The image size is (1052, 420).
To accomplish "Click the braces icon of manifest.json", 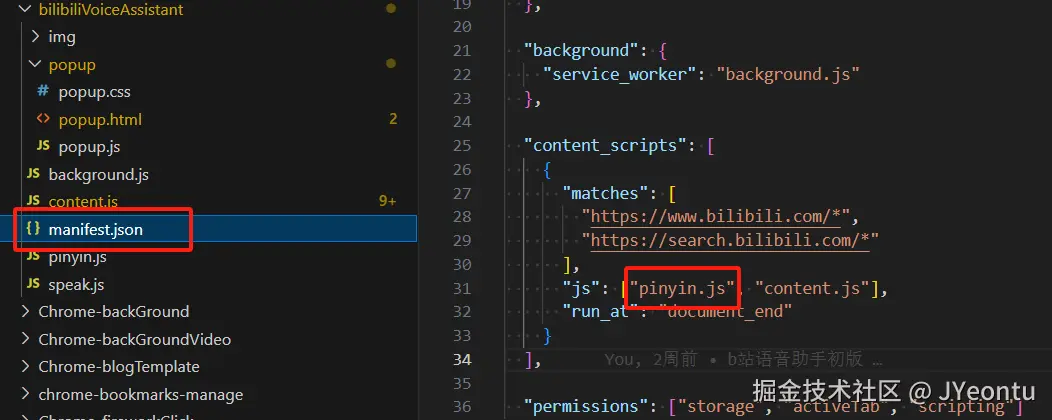I will click(33, 229).
